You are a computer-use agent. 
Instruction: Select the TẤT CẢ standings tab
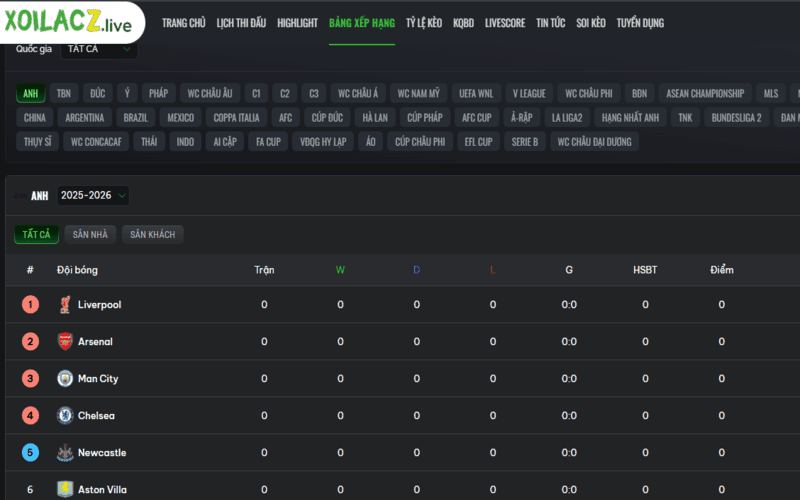tap(36, 235)
